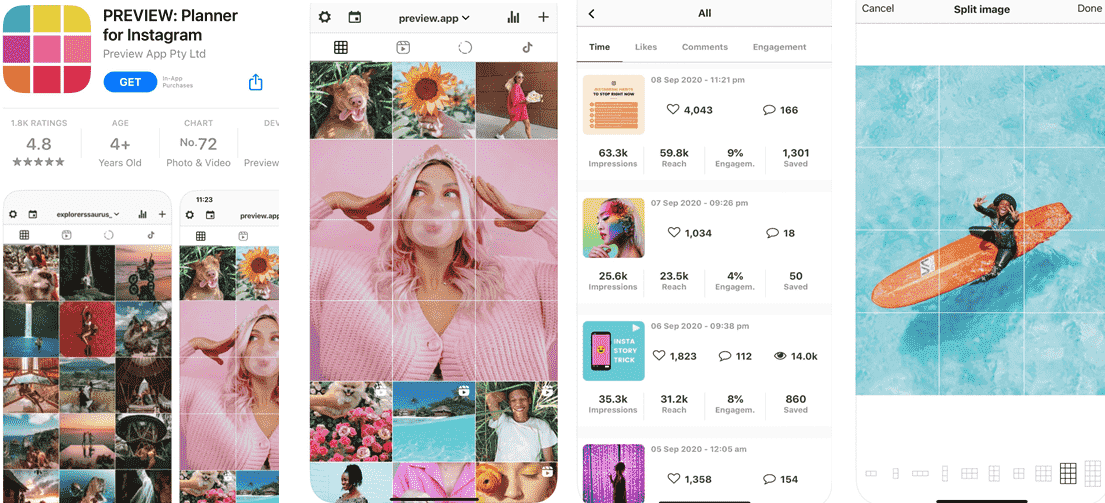Click the 31.2k Reach value
The width and height of the screenshot is (1105, 503).
click(674, 399)
